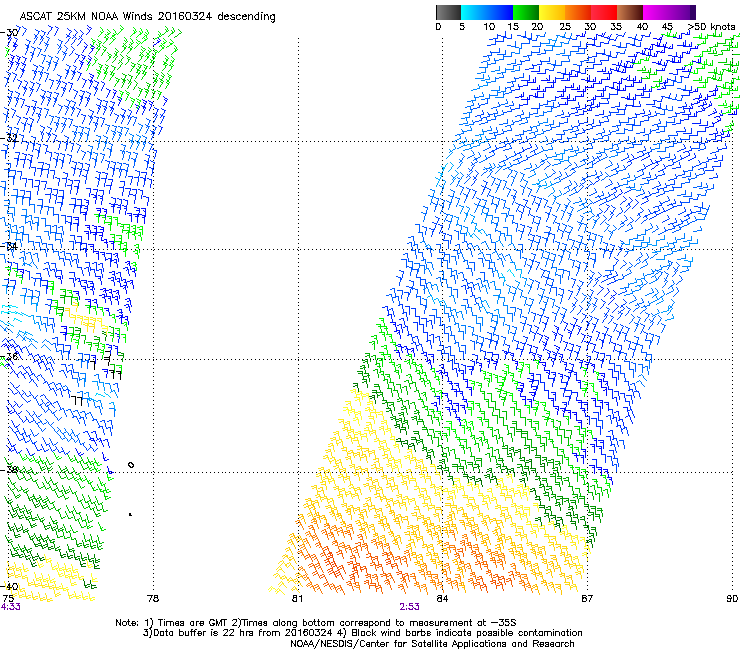Click the gray 0-5 knots color swatch

pyautogui.click(x=448, y=12)
